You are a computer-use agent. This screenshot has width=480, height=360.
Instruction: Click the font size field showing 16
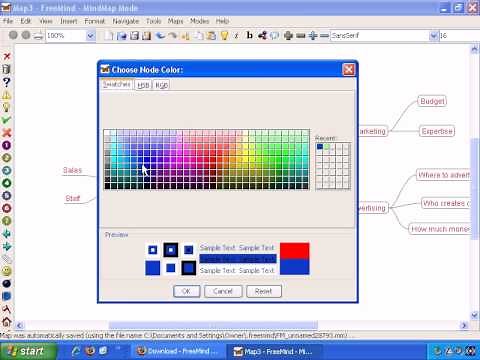point(459,35)
